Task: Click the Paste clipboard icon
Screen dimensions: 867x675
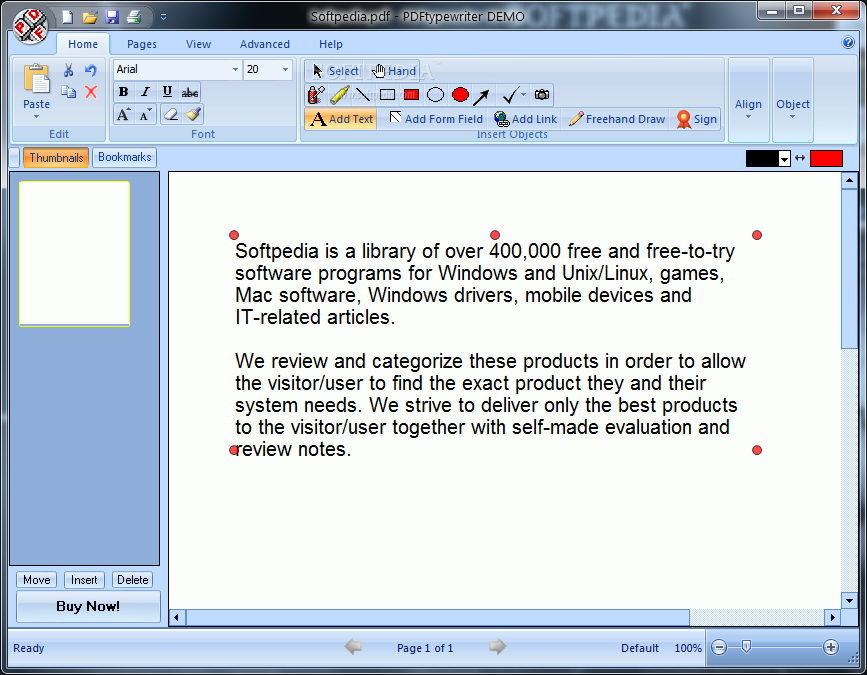Action: (x=36, y=79)
